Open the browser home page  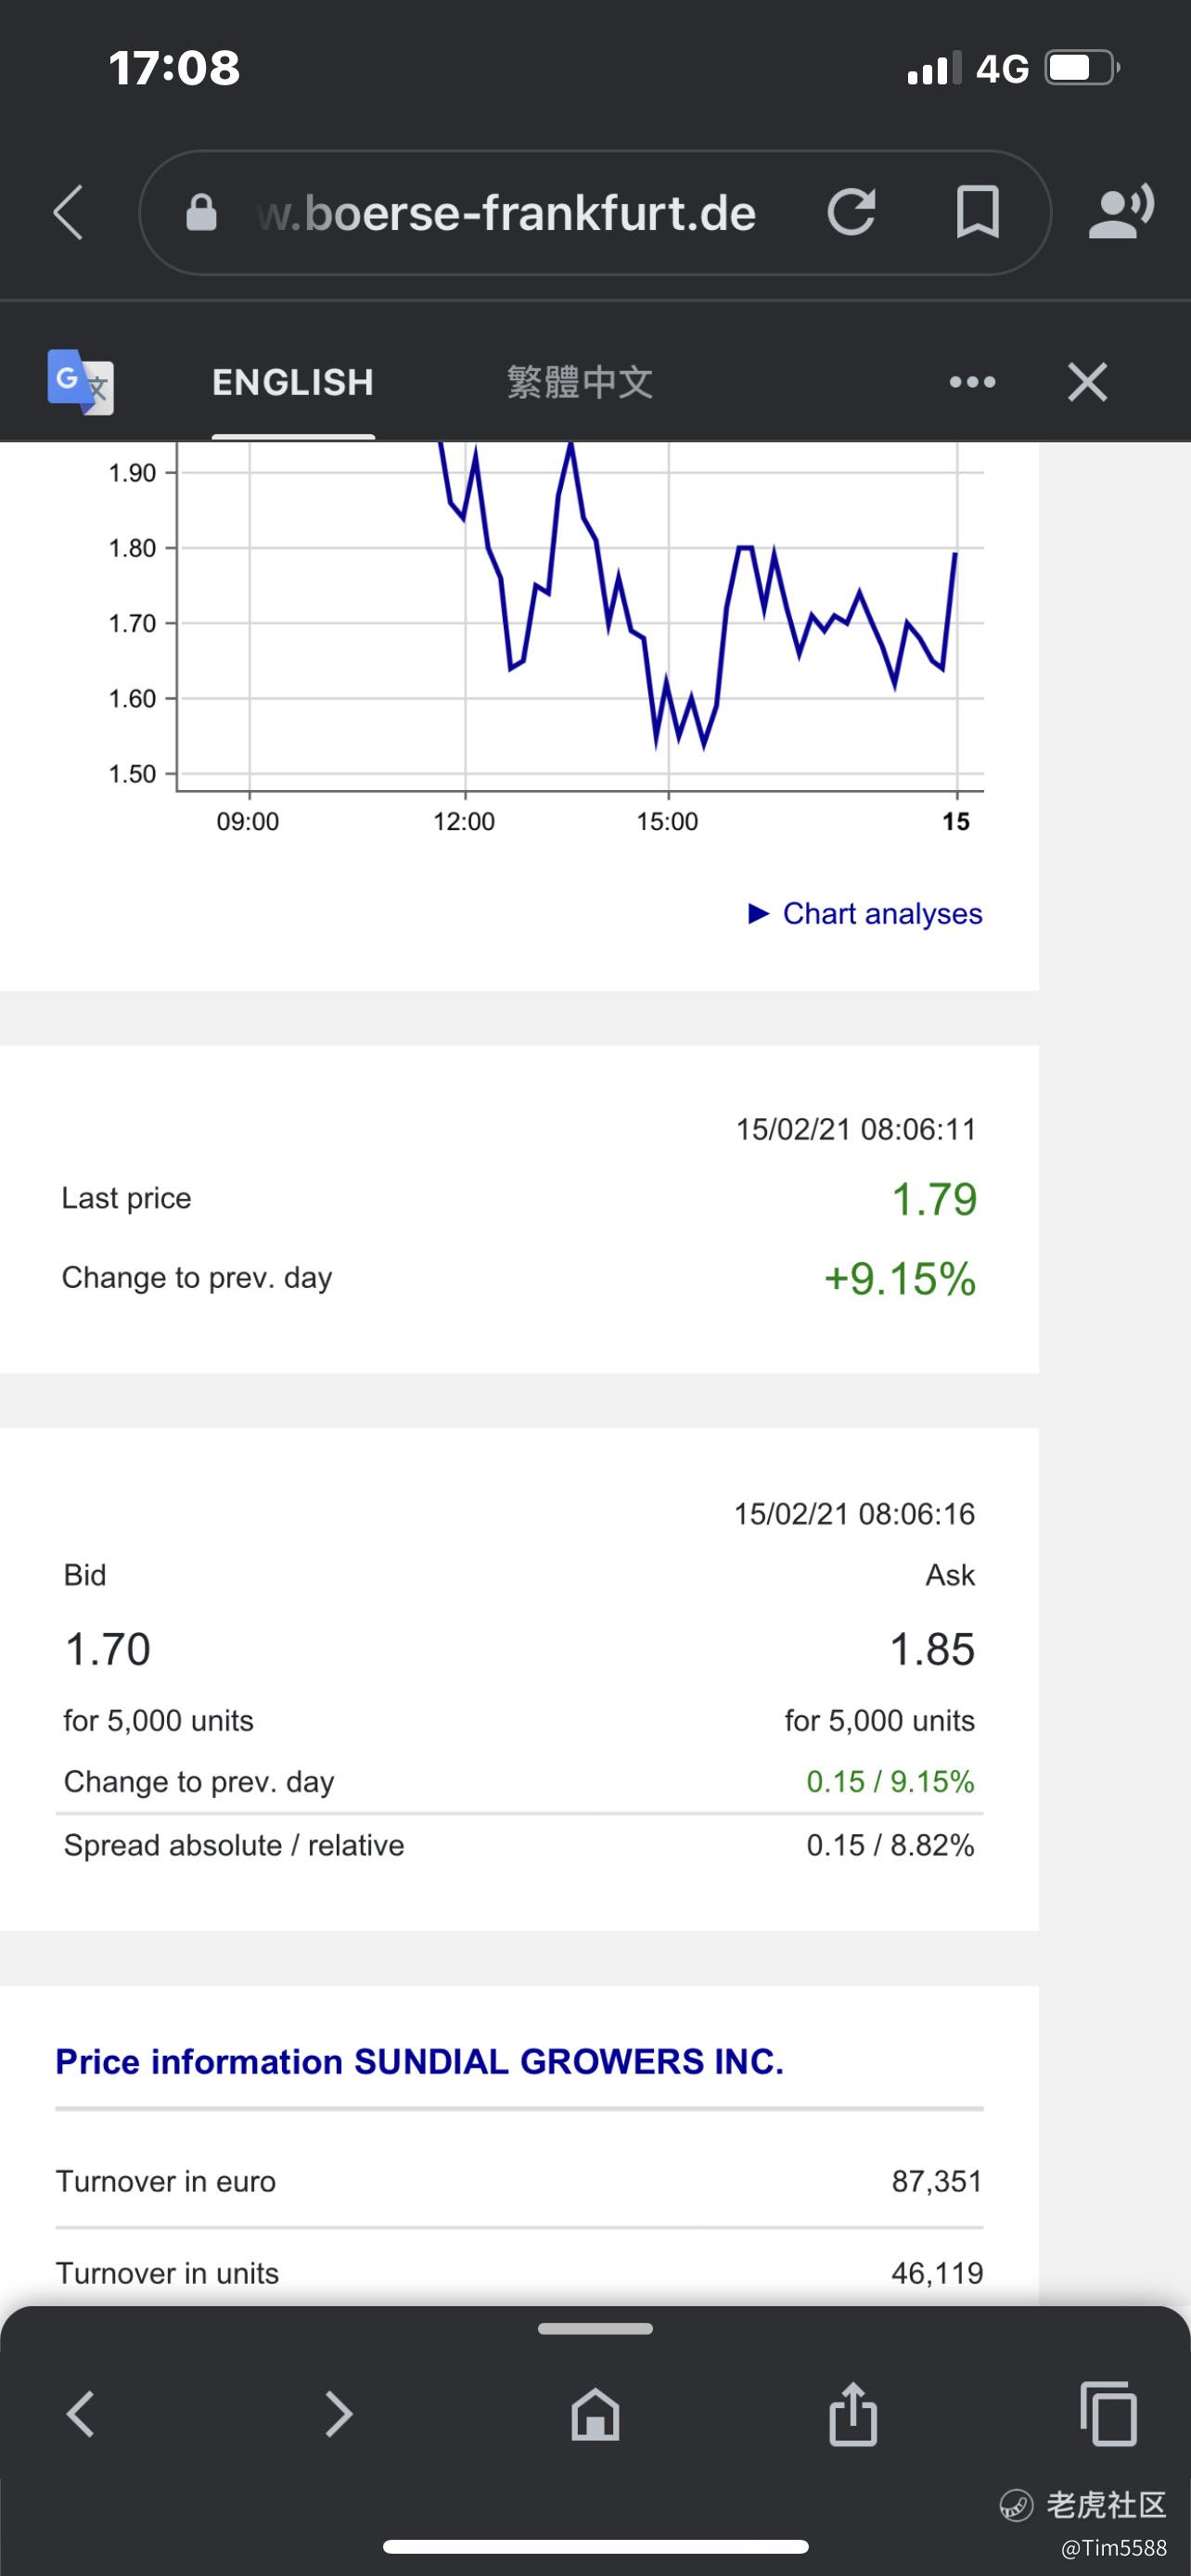point(595,2414)
